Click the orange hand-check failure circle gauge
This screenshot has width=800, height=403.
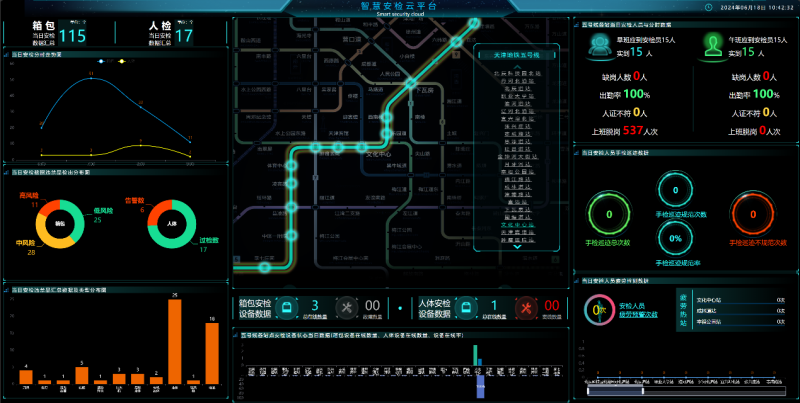point(756,213)
